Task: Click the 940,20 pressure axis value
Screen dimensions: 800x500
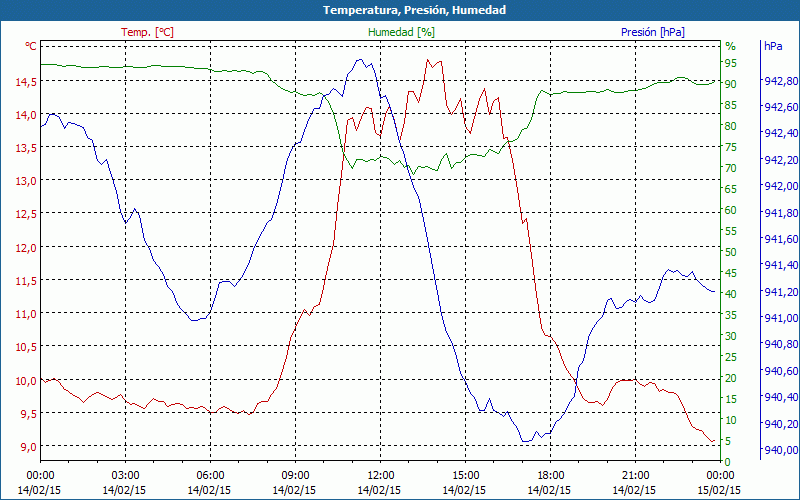Action: click(x=779, y=423)
